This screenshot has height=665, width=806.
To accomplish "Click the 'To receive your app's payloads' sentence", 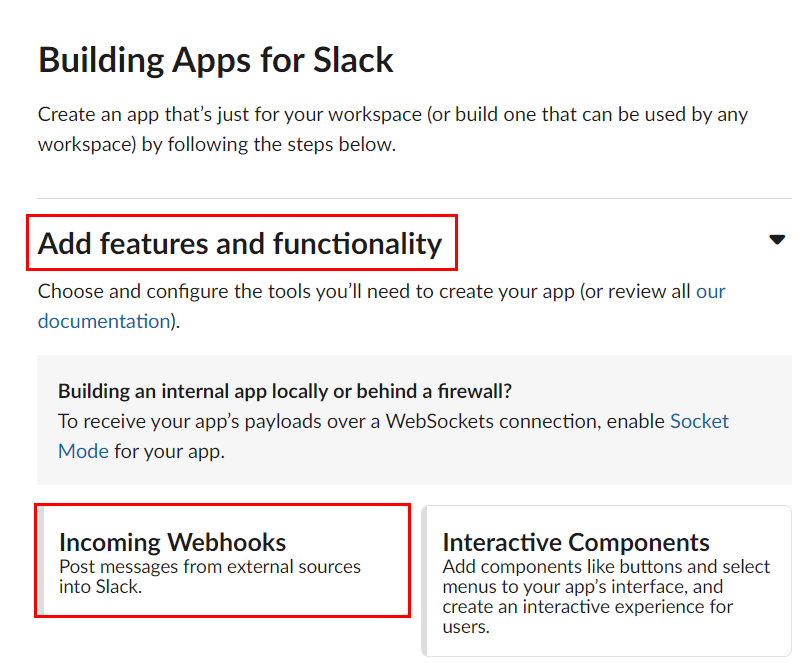I will 393,436.
